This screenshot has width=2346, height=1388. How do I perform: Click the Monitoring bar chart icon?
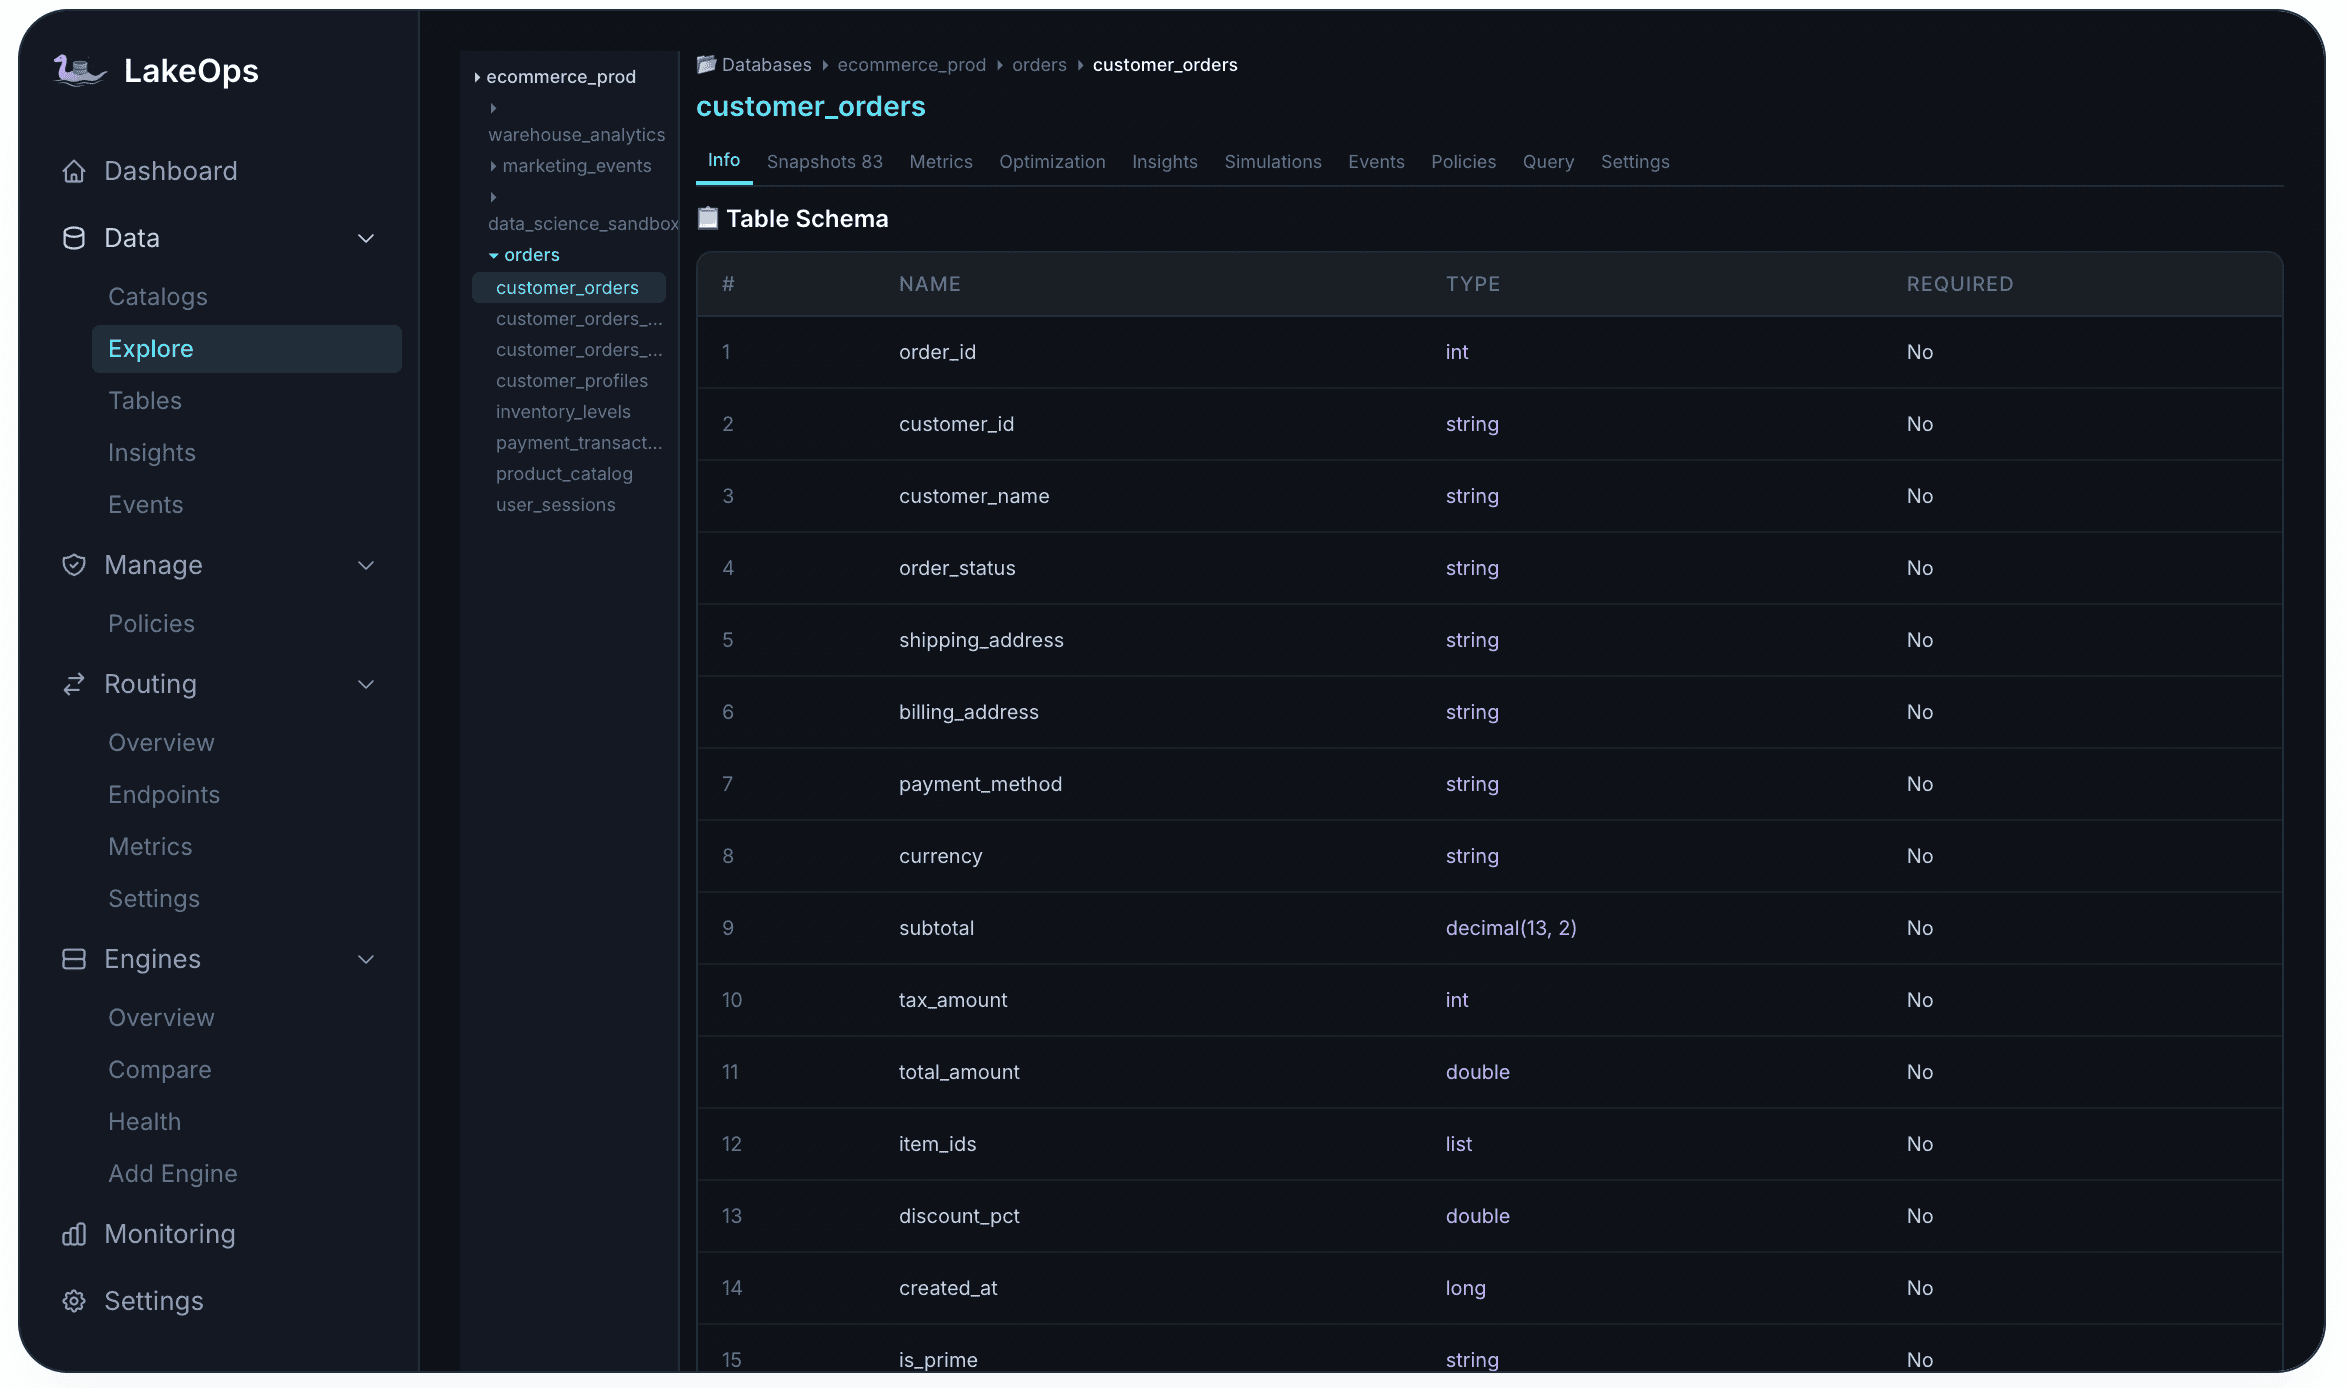(x=74, y=1234)
